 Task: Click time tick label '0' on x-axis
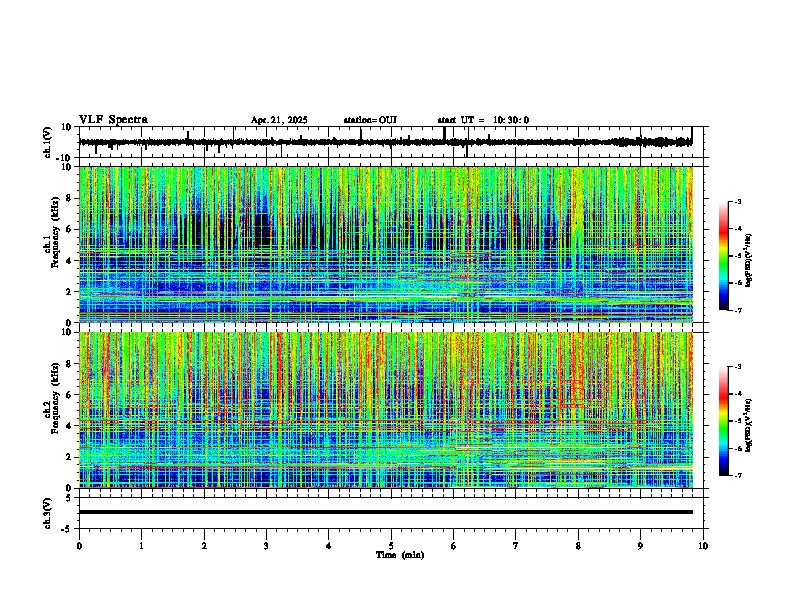point(79,546)
